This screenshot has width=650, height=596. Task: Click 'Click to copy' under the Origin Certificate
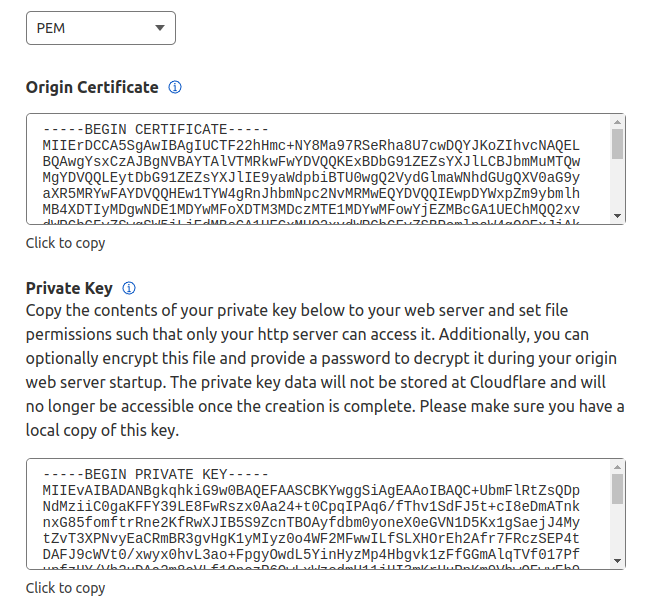click(x=65, y=243)
